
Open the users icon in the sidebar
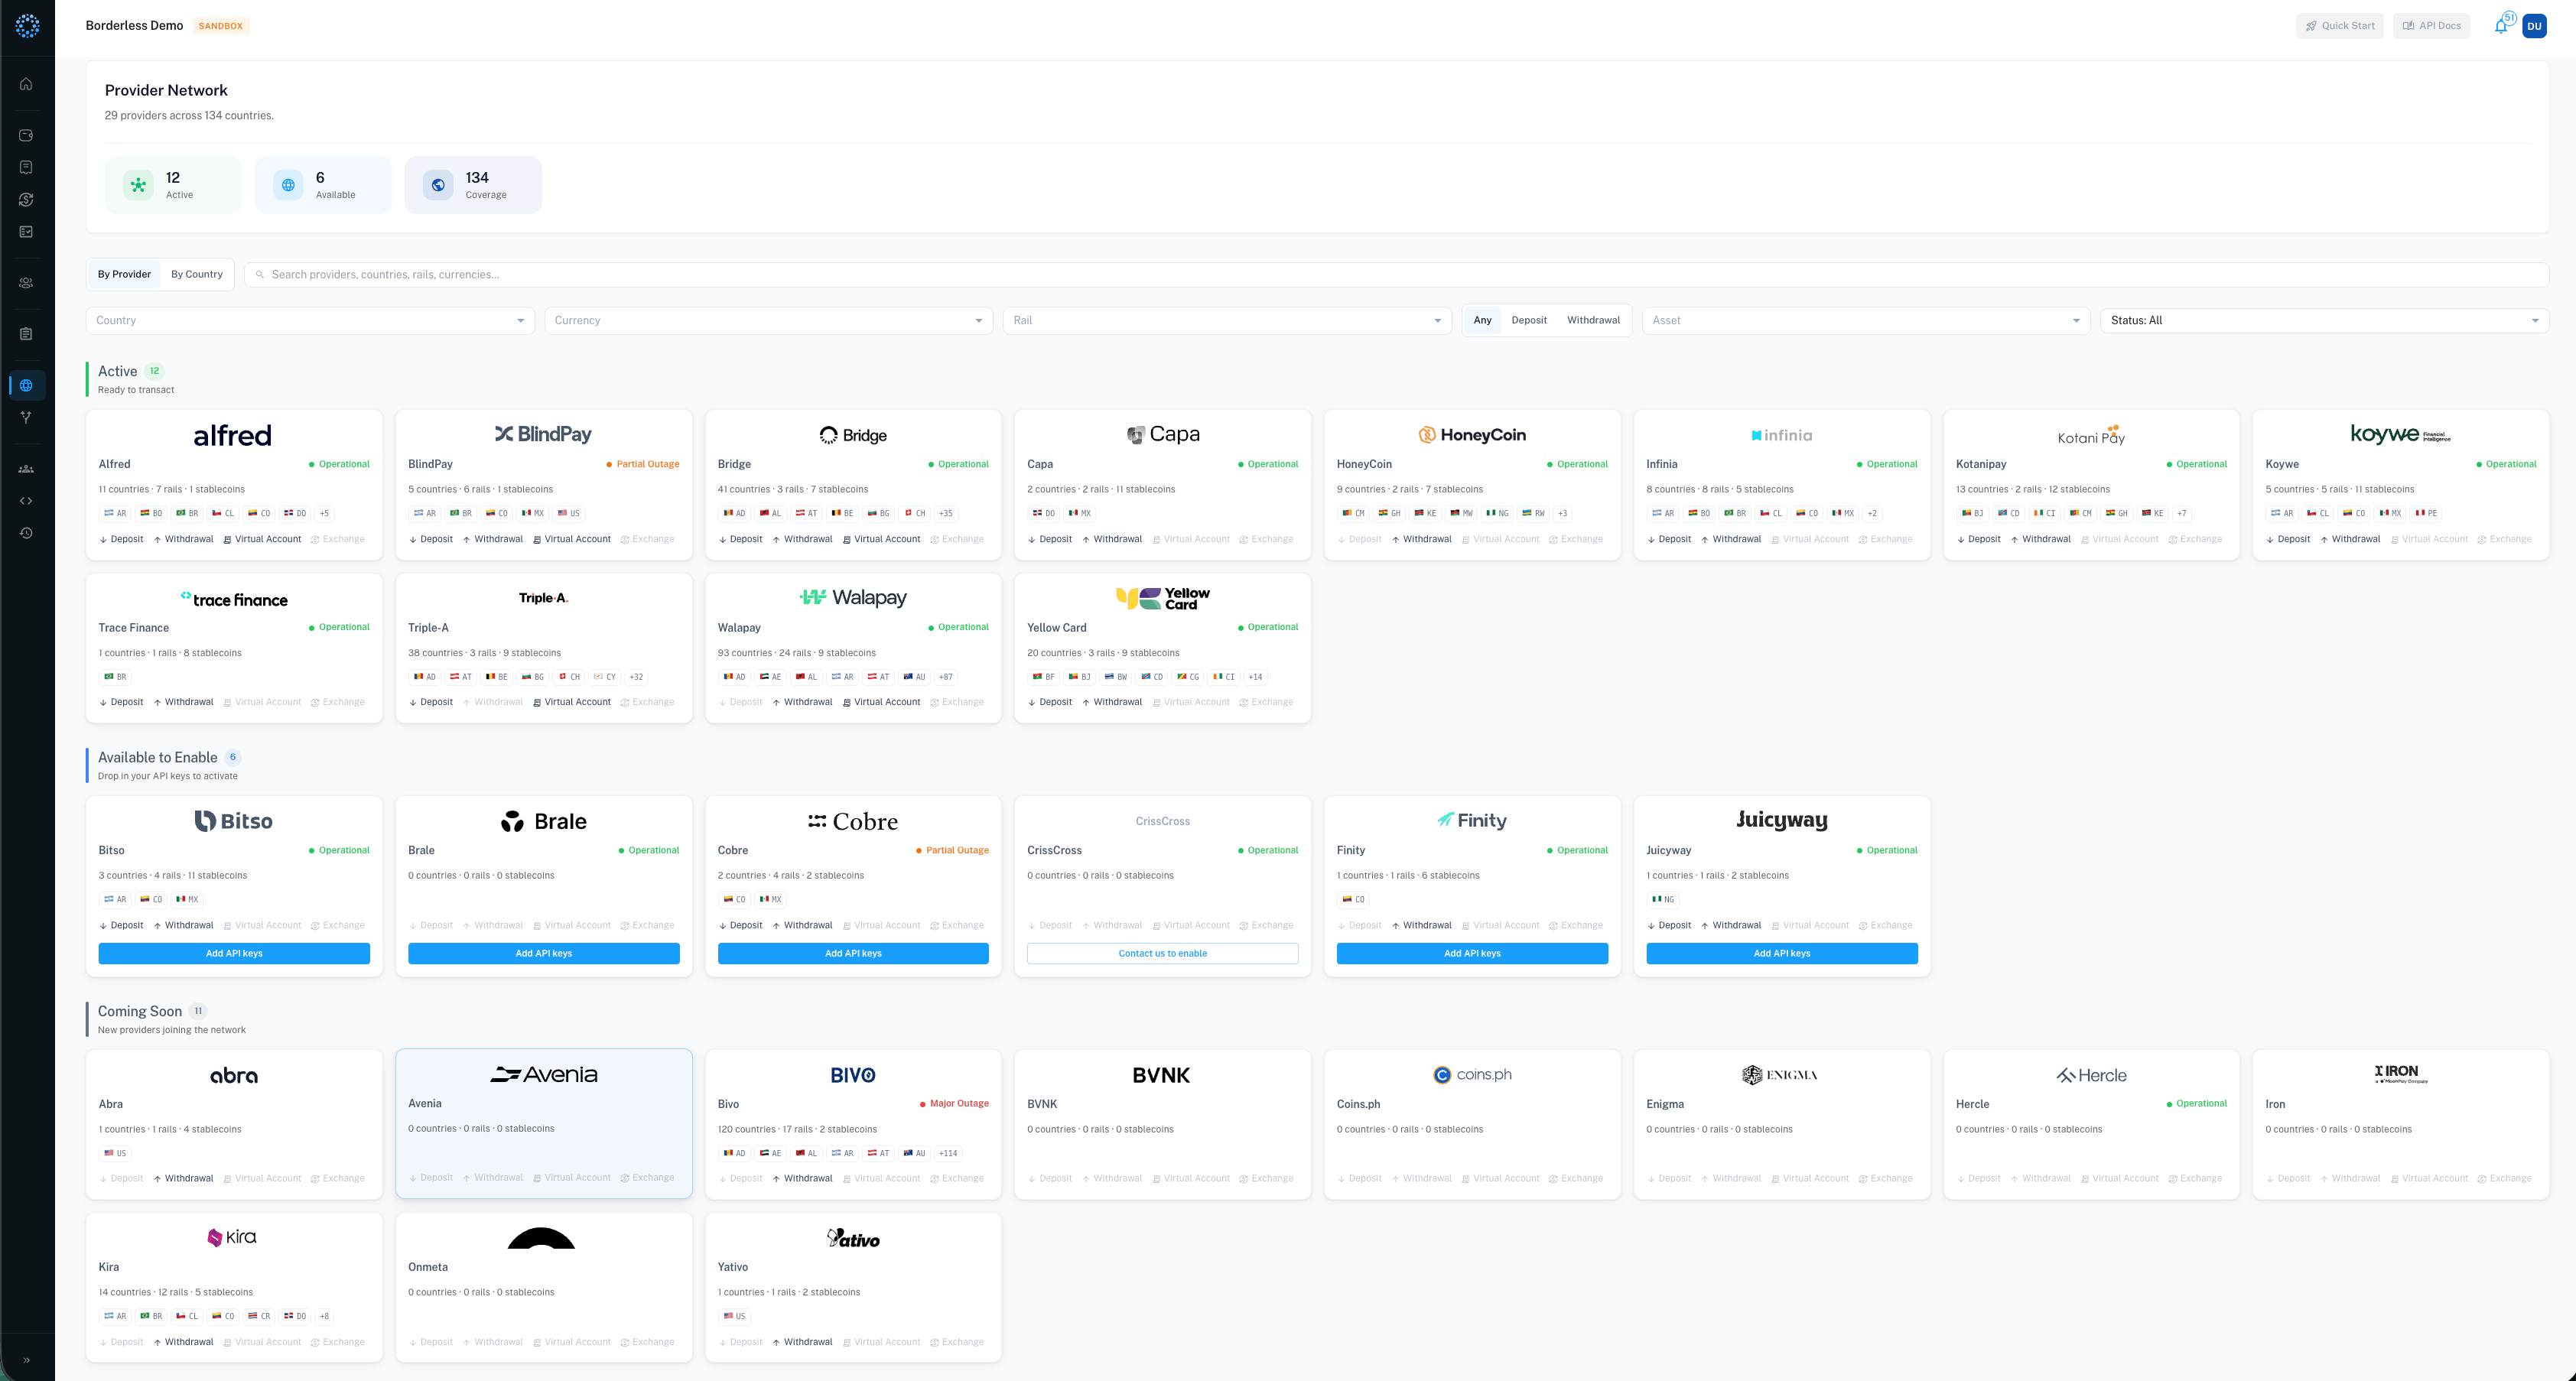click(x=26, y=283)
